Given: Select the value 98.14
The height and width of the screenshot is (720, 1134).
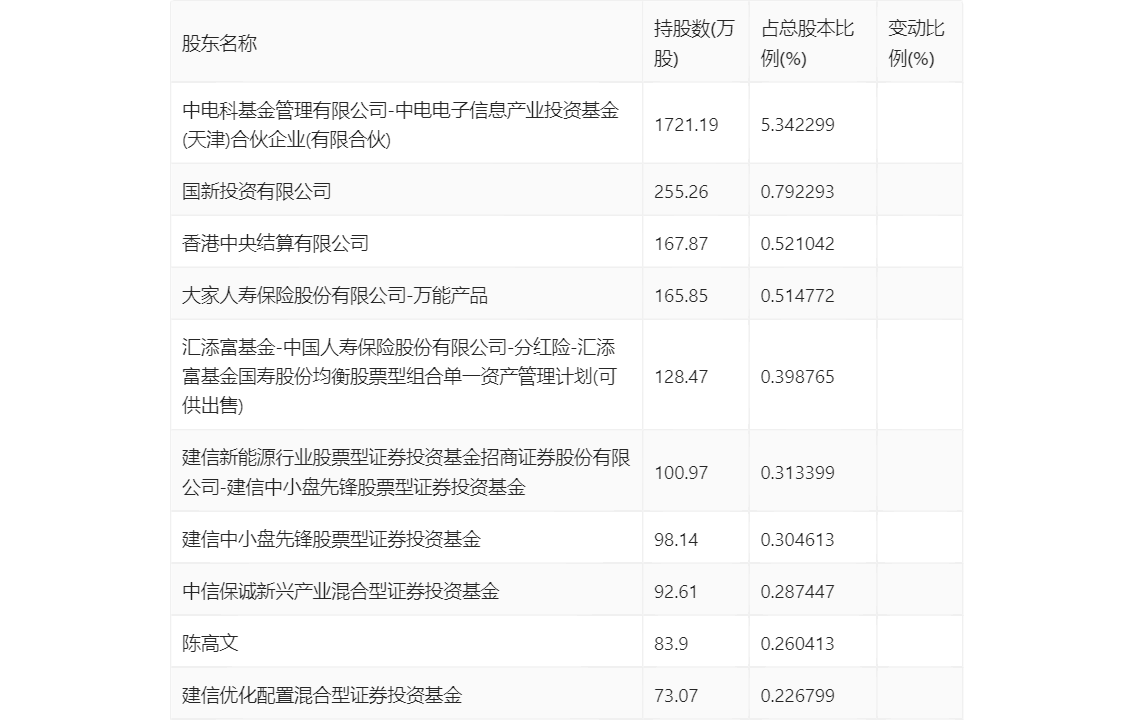Looking at the screenshot, I should coord(676,539).
